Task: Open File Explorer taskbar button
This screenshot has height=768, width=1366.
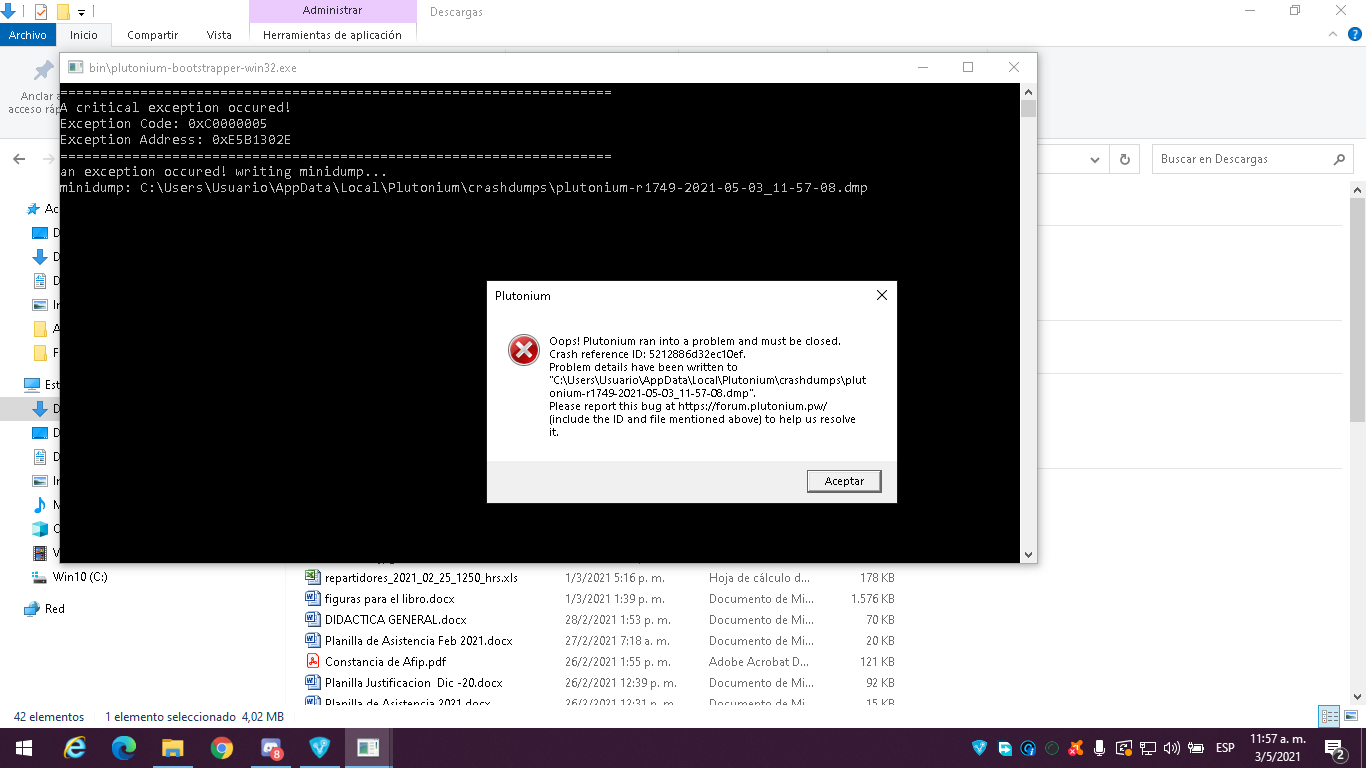Action: pos(173,748)
